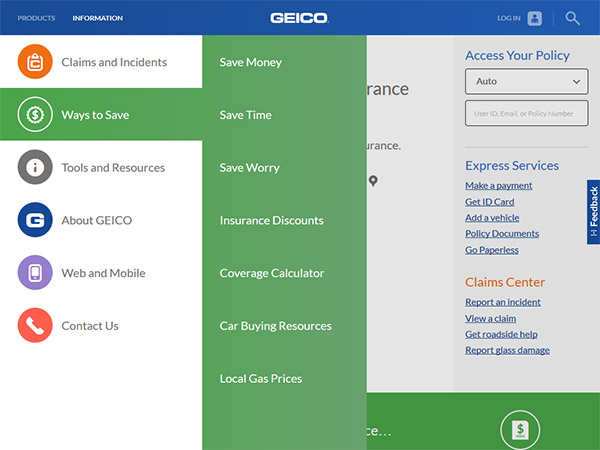This screenshot has width=600, height=450.
Task: Click the blue About GEICO G icon
Action: click(35, 220)
